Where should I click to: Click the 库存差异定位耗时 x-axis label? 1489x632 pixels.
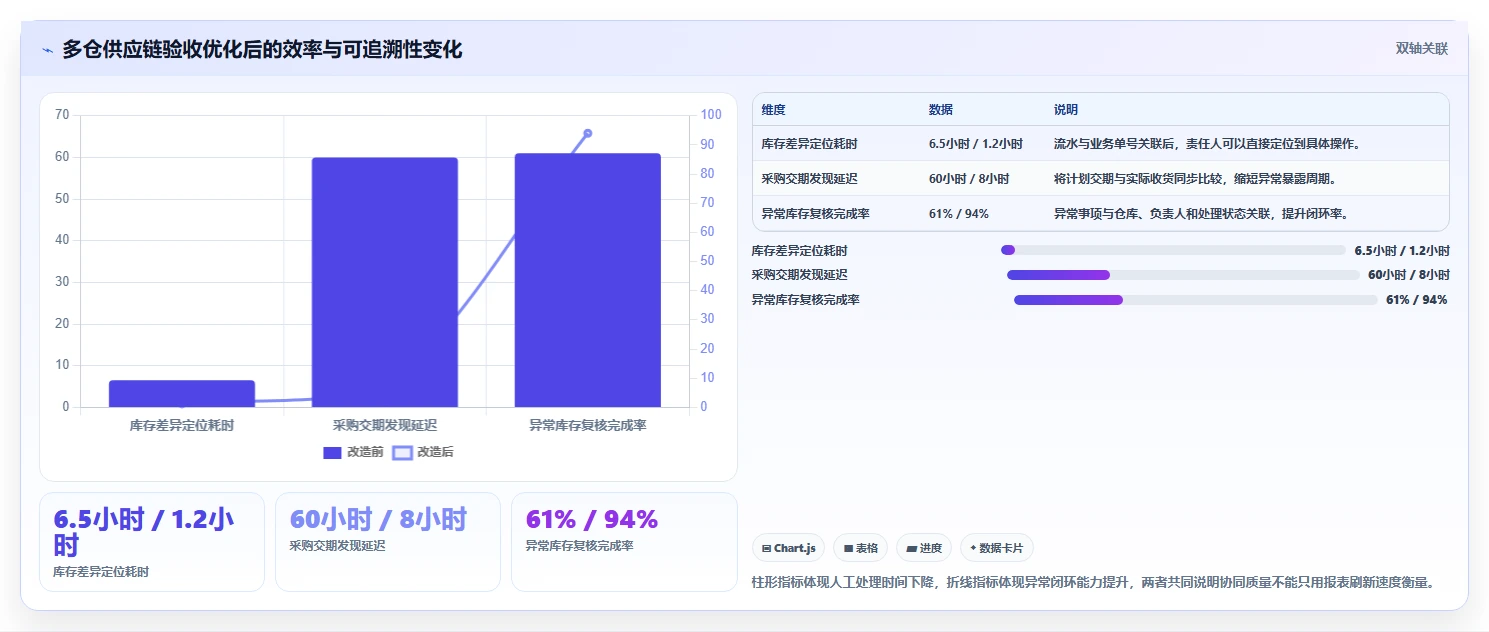point(182,425)
